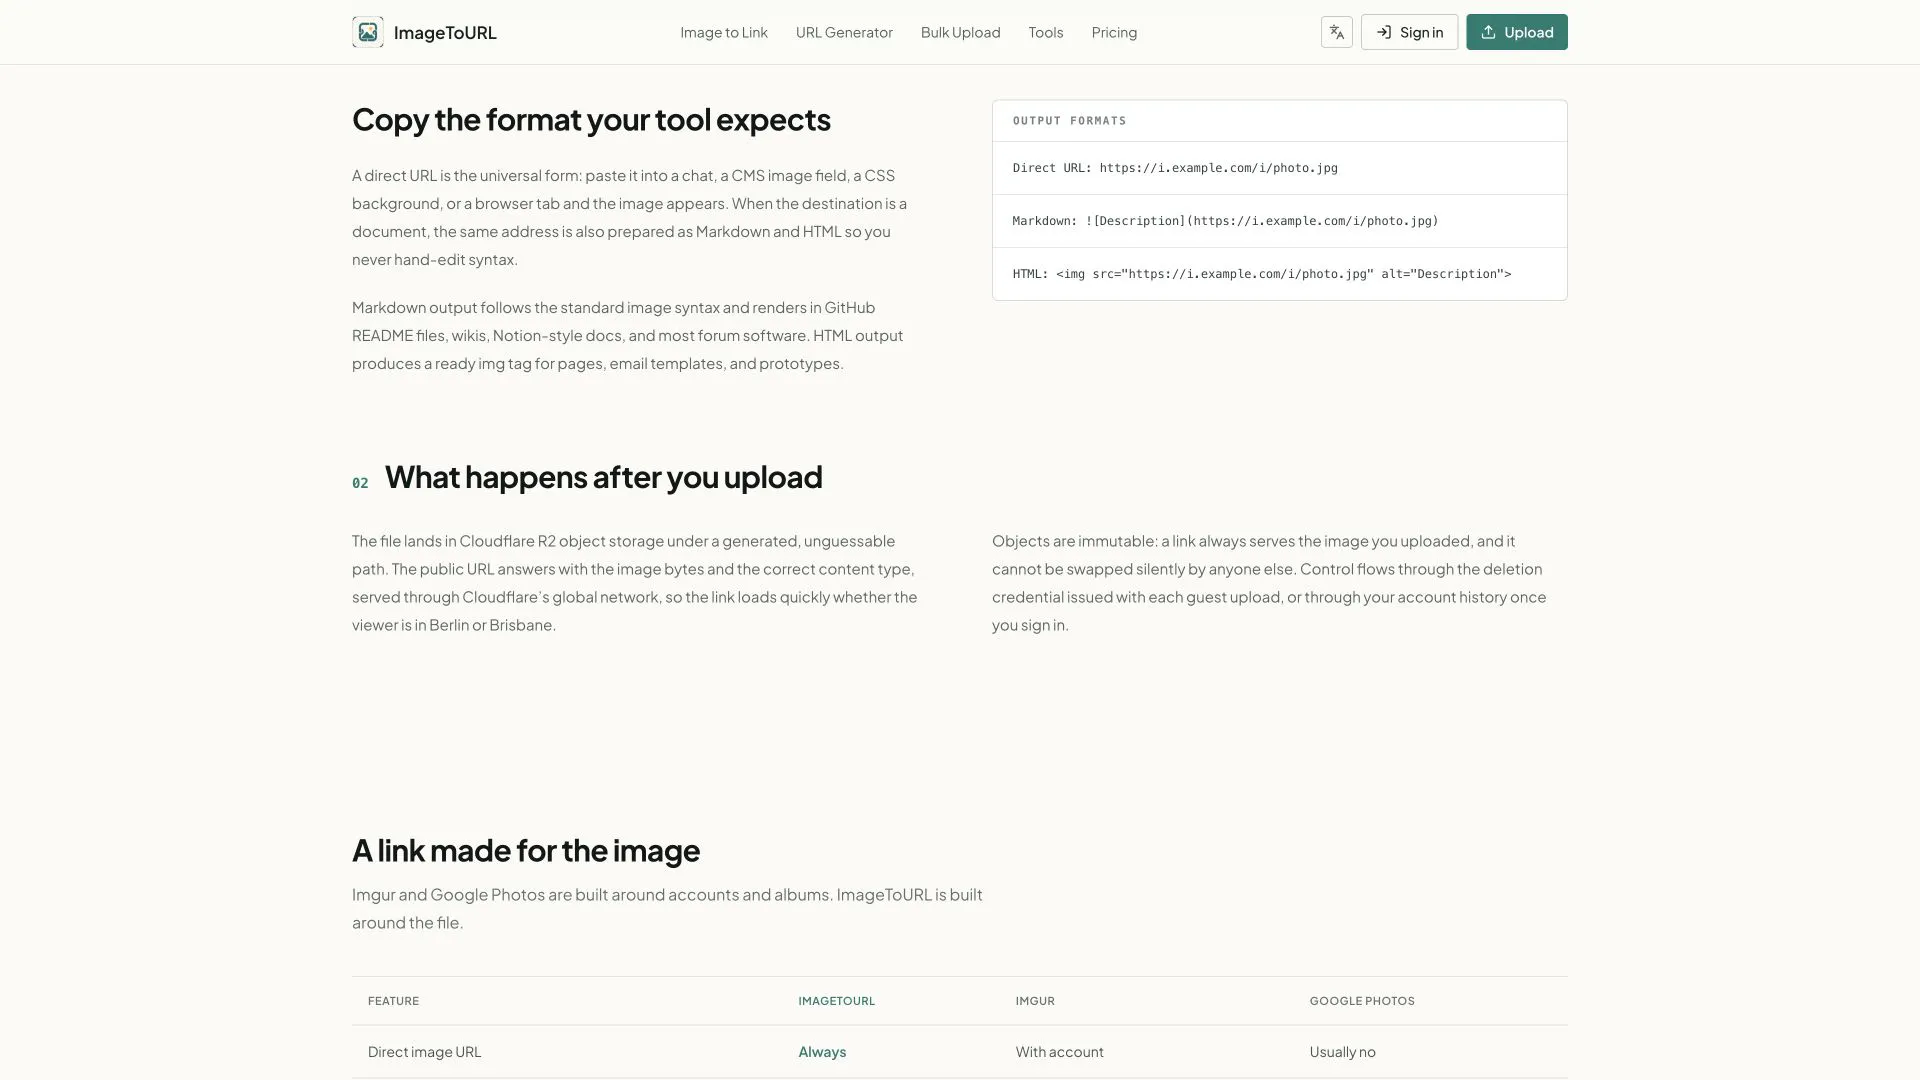Click the '02' section number

pos(360,483)
